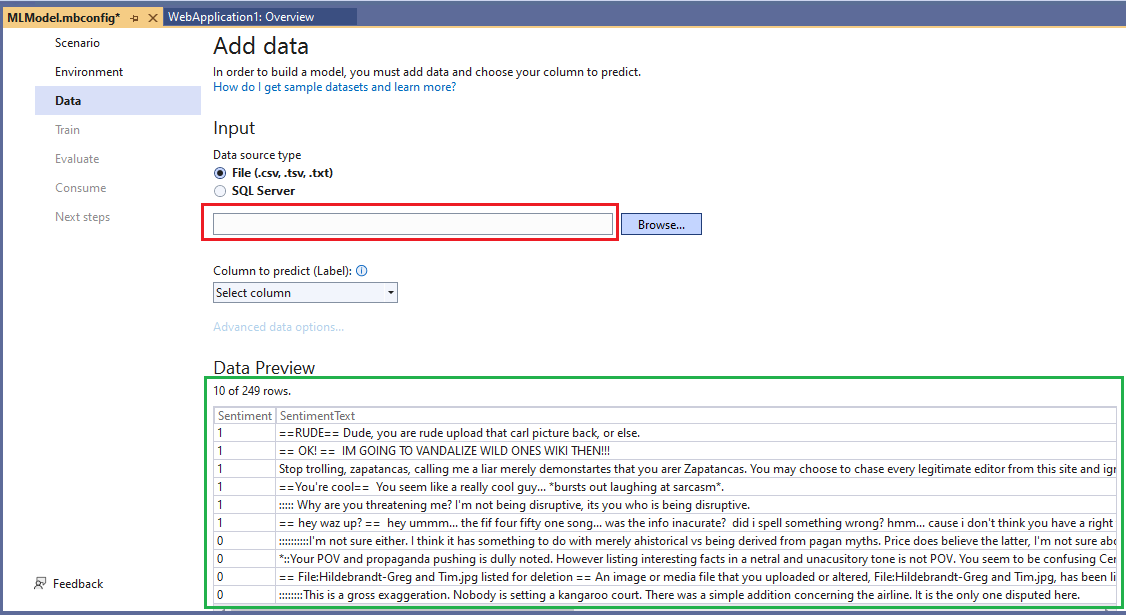View the Next steps section
The width and height of the screenshot is (1126, 615).
click(82, 216)
